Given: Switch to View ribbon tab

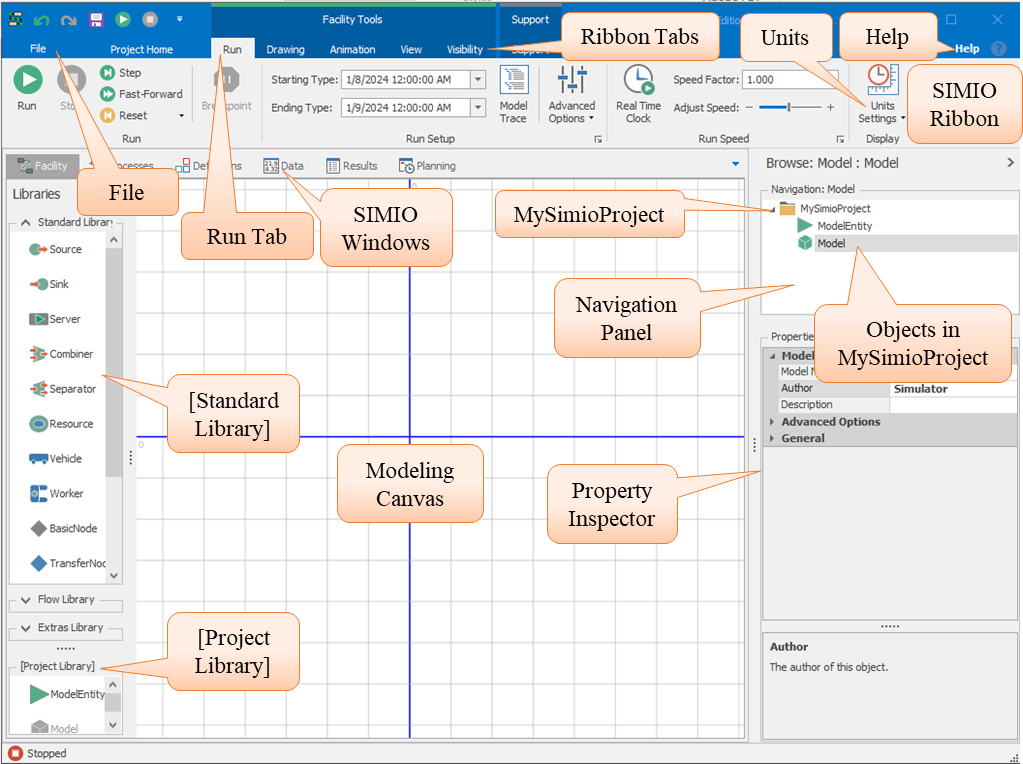Looking at the screenshot, I should 411,49.
